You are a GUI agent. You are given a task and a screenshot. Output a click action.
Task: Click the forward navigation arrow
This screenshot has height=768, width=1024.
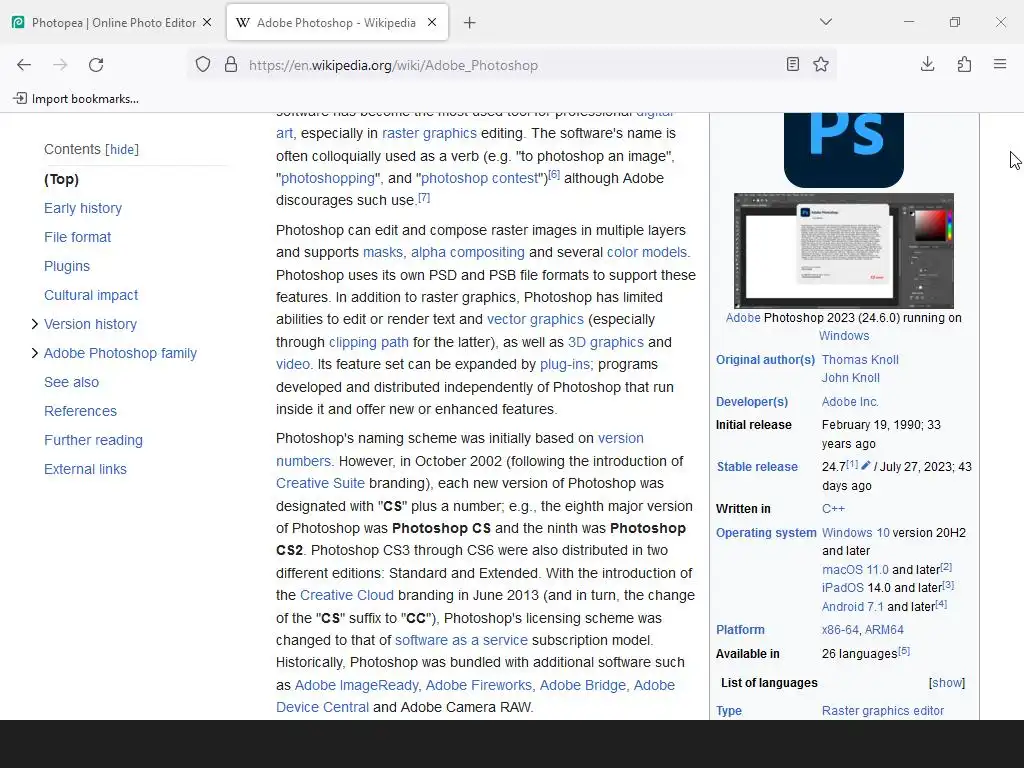60,65
